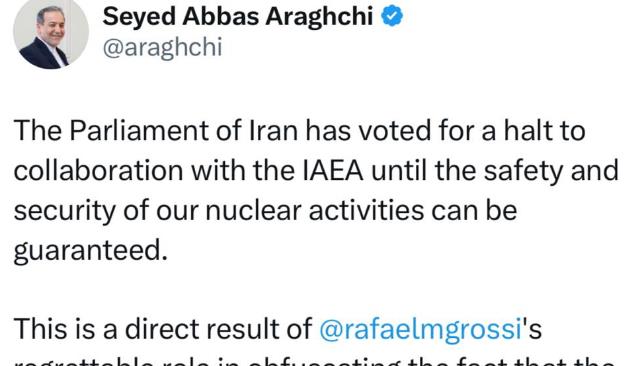Click the first tweet paragraph about Parliament
This screenshot has width=640, height=366.
[316, 191]
